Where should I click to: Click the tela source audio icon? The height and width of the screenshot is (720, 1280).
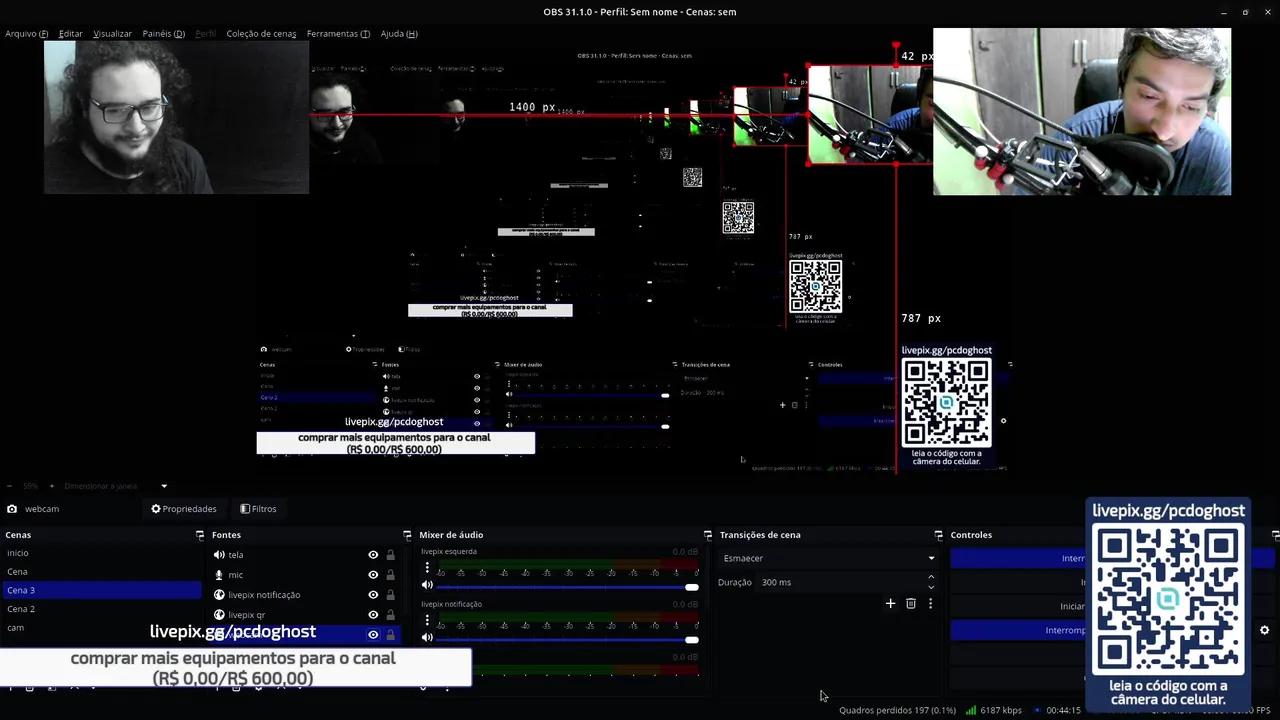pyautogui.click(x=219, y=555)
